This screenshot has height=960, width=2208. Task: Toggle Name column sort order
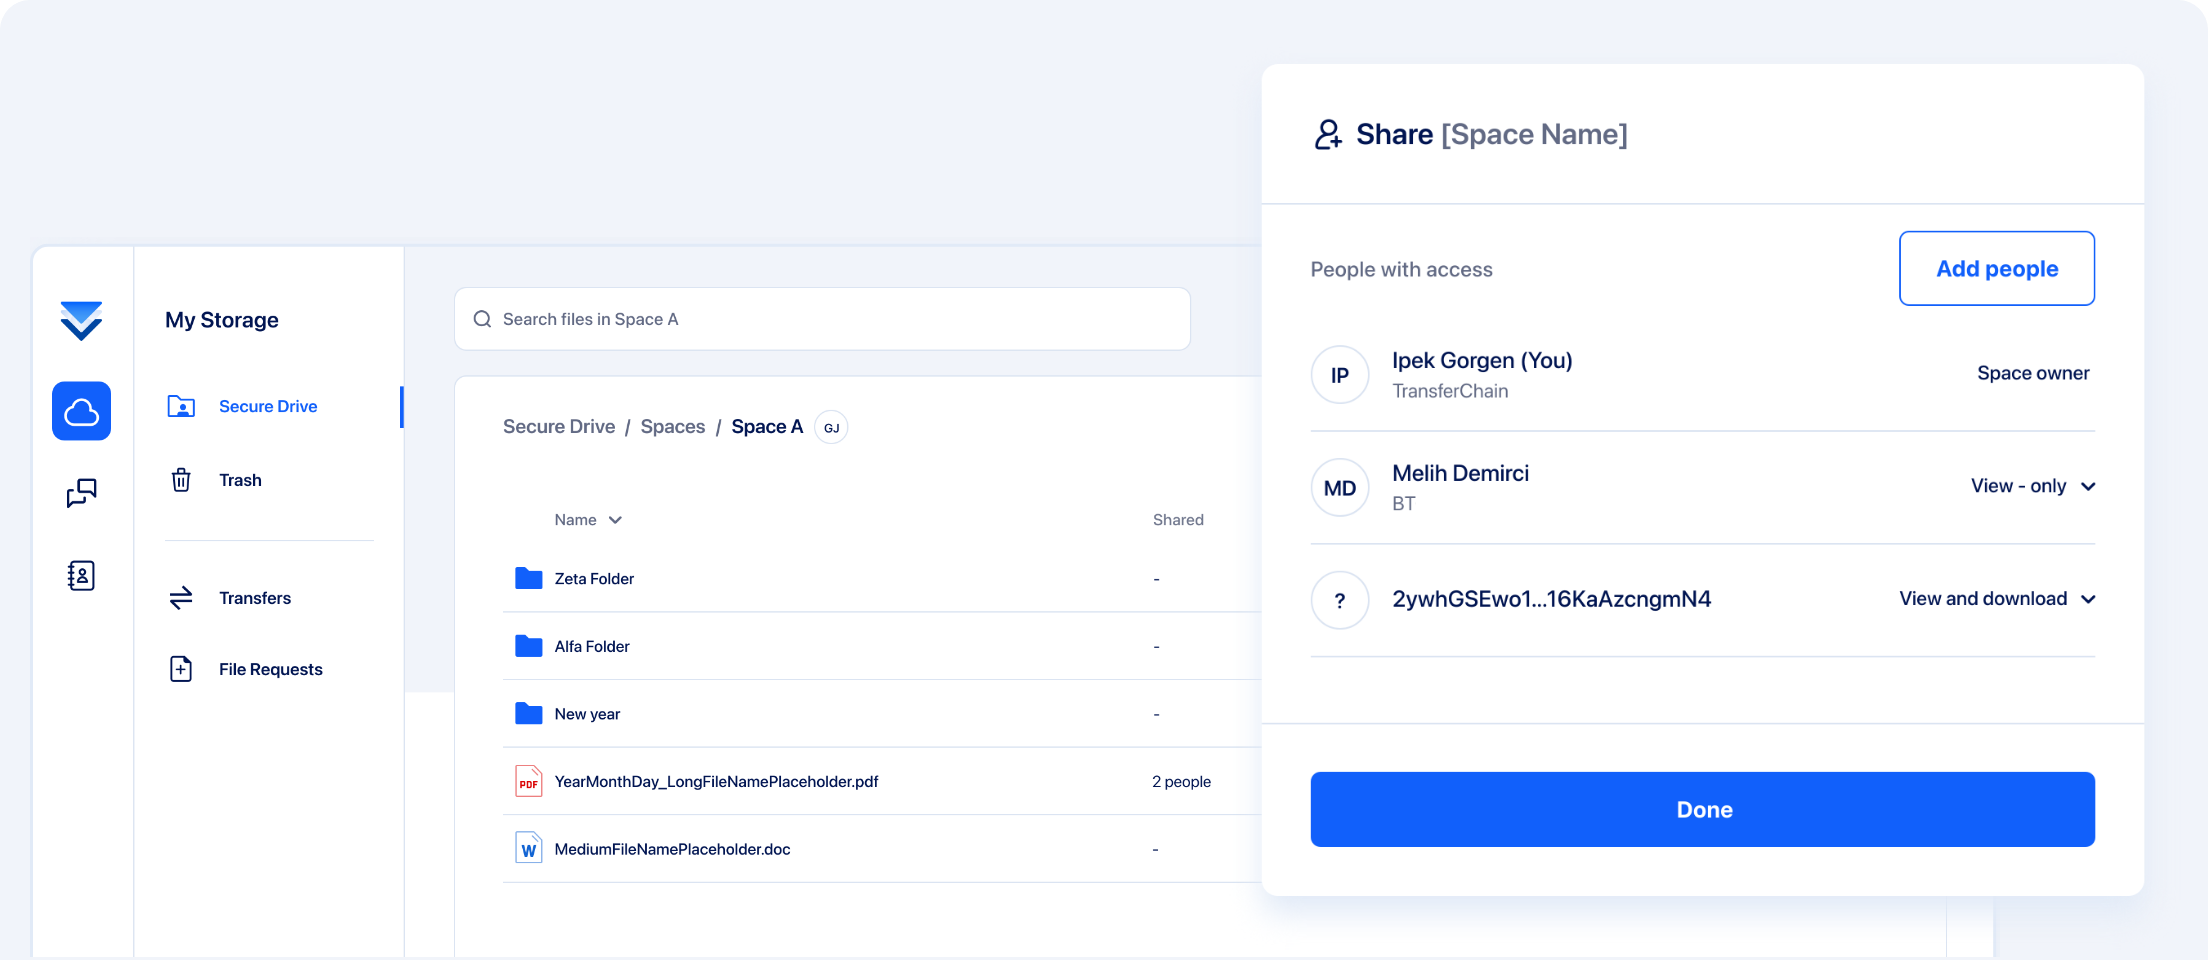(588, 520)
